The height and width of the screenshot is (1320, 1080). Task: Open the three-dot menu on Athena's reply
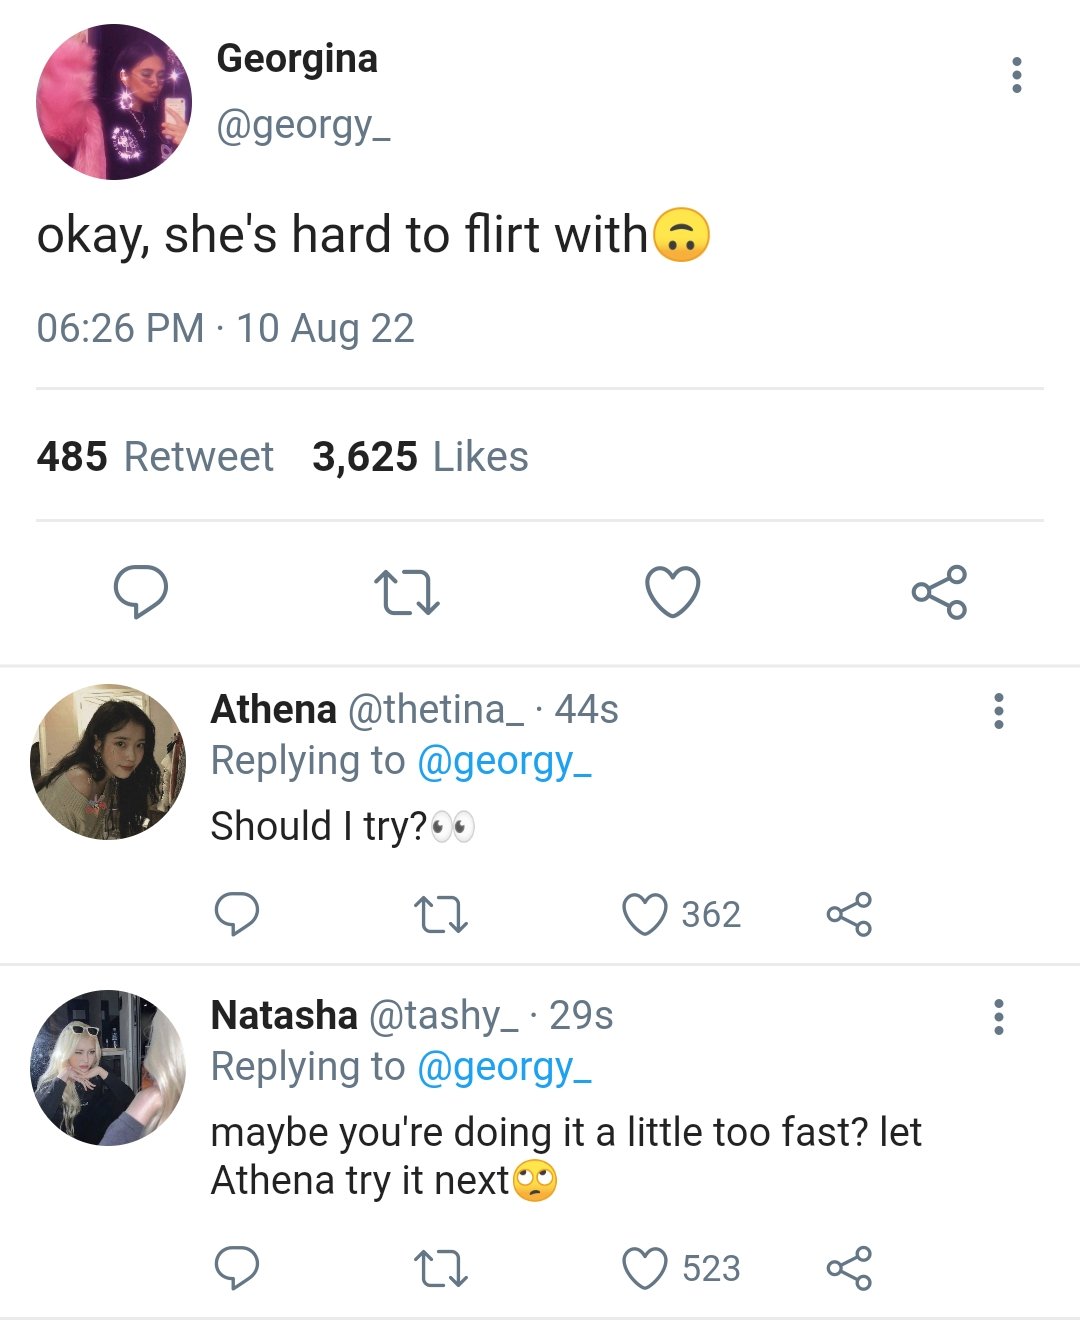point(998,710)
